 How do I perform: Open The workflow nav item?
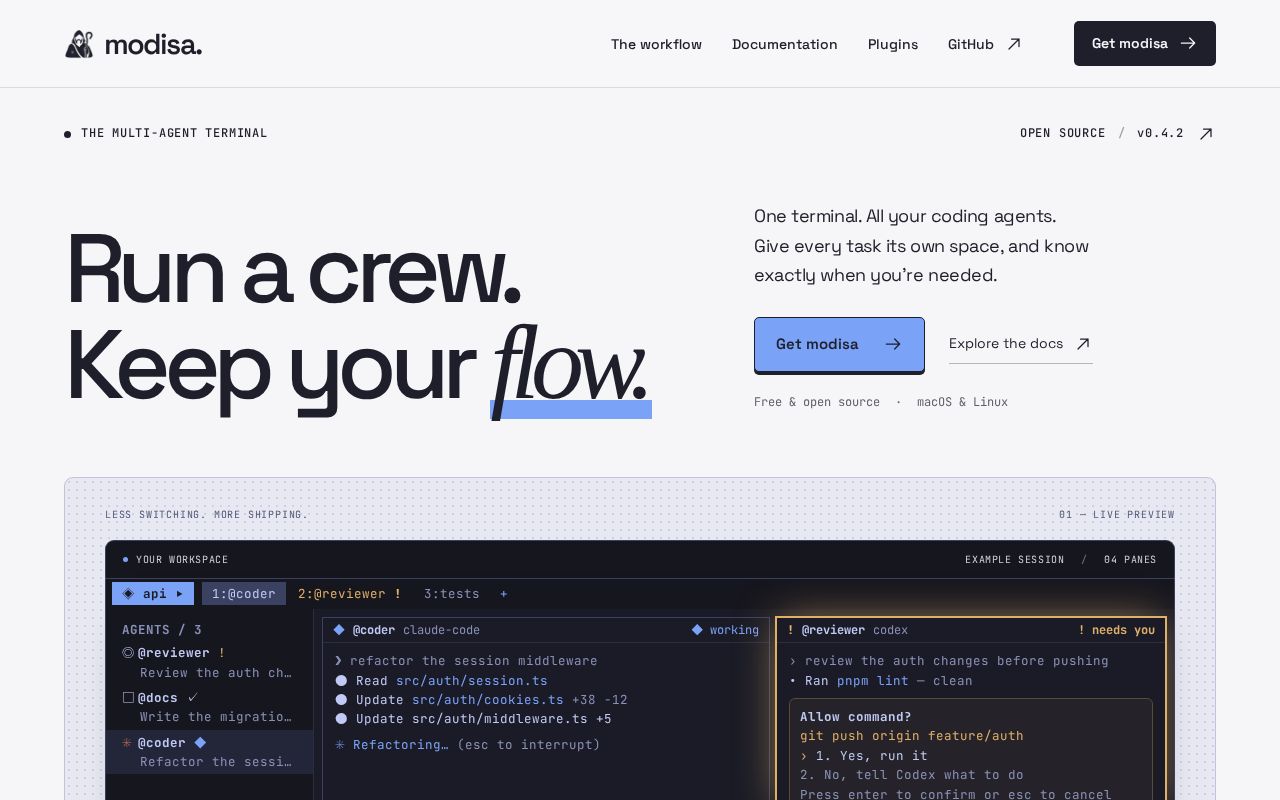point(656,44)
